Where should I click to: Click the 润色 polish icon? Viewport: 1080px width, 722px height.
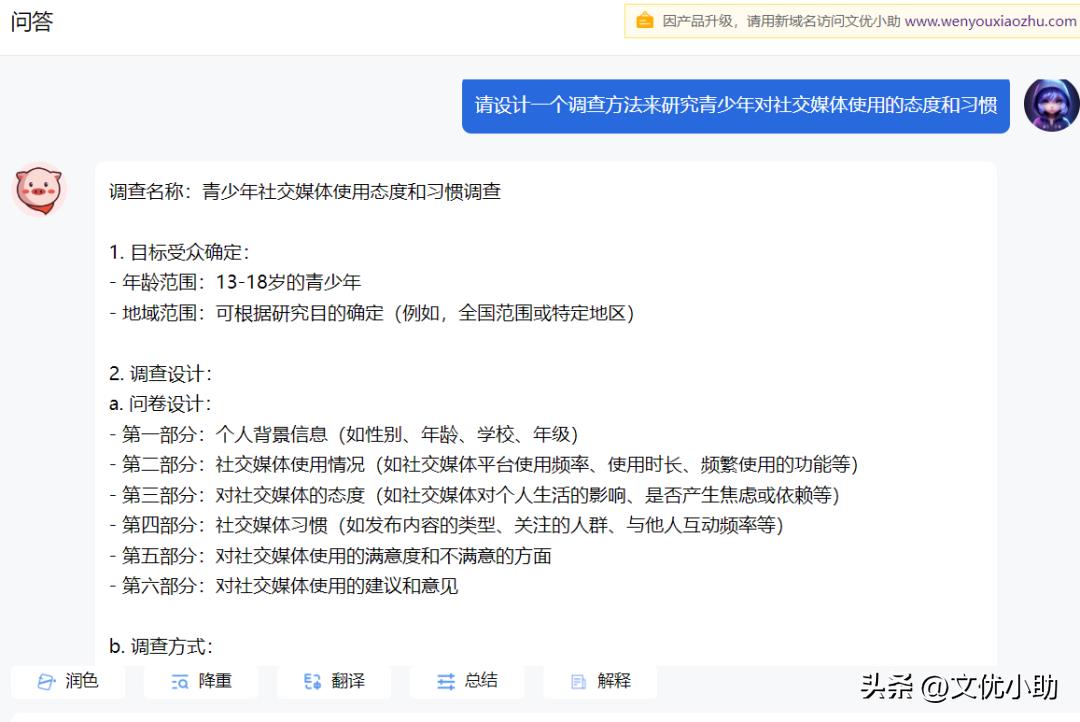click(46, 681)
